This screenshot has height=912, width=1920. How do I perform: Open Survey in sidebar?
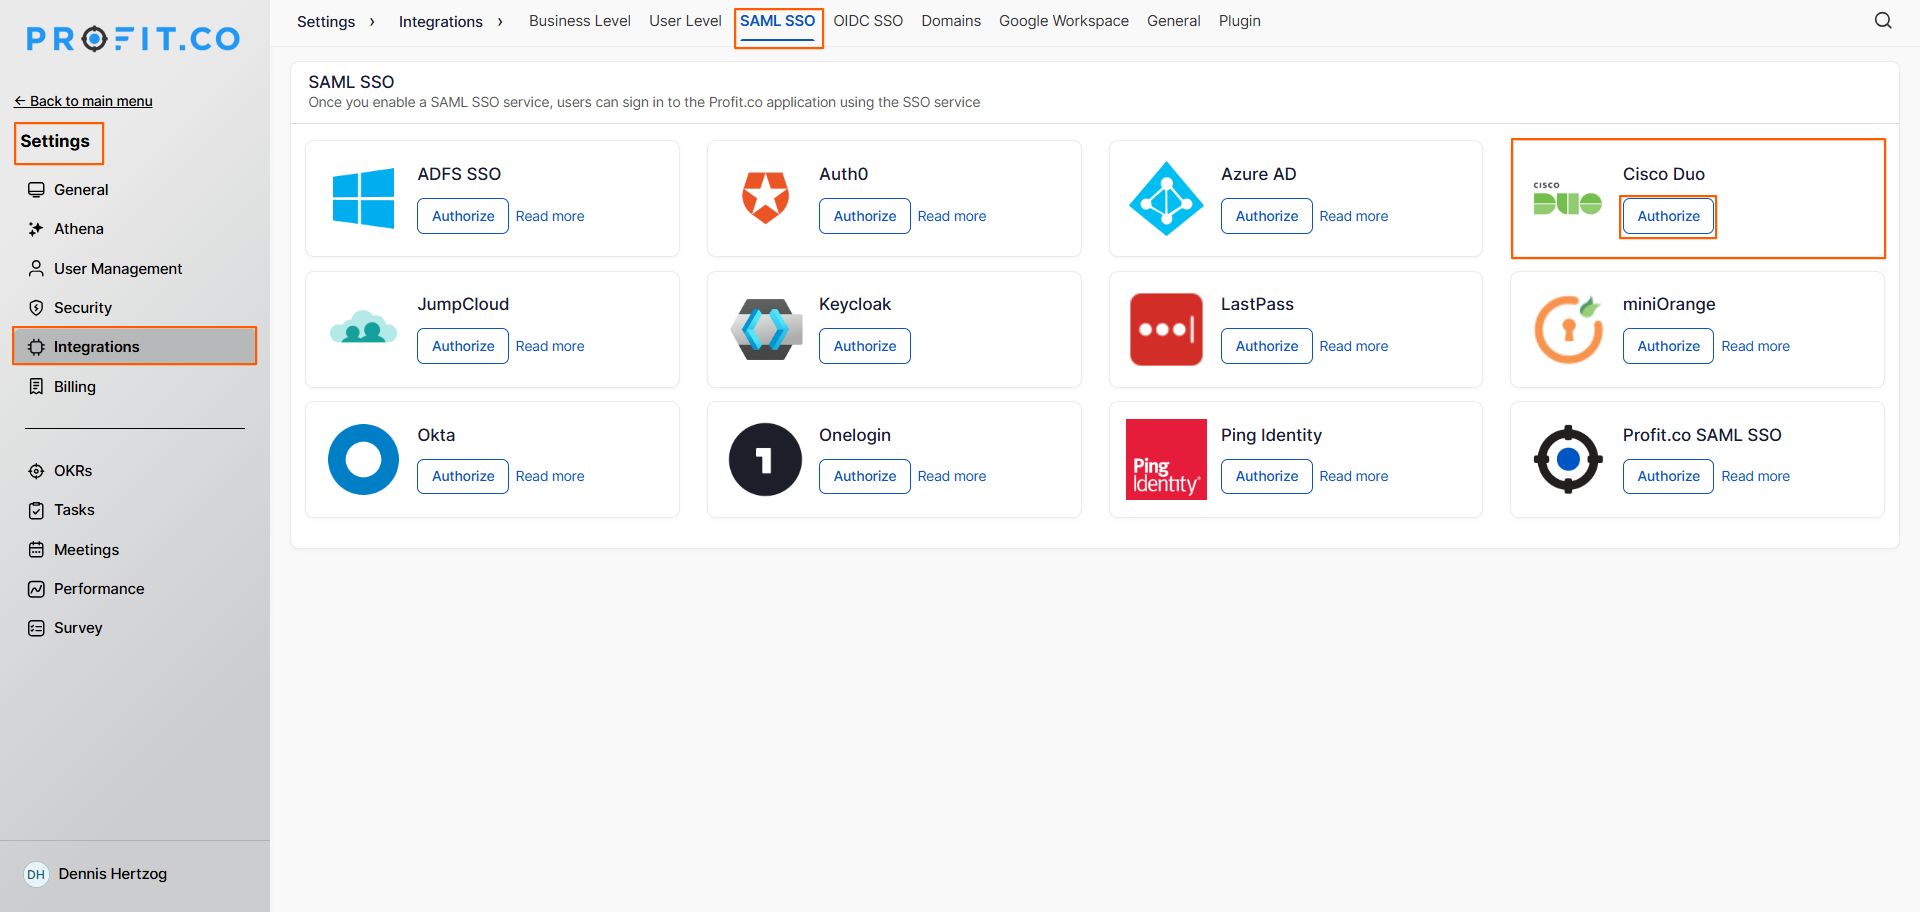[78, 628]
